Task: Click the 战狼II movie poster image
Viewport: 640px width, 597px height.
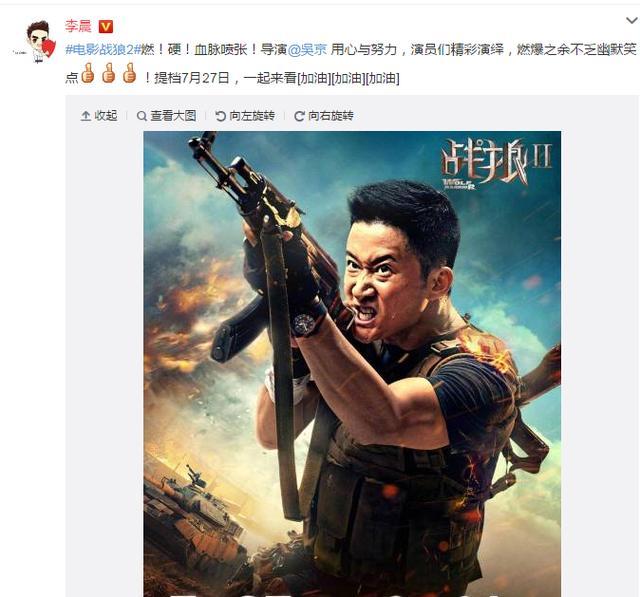Action: 352,364
